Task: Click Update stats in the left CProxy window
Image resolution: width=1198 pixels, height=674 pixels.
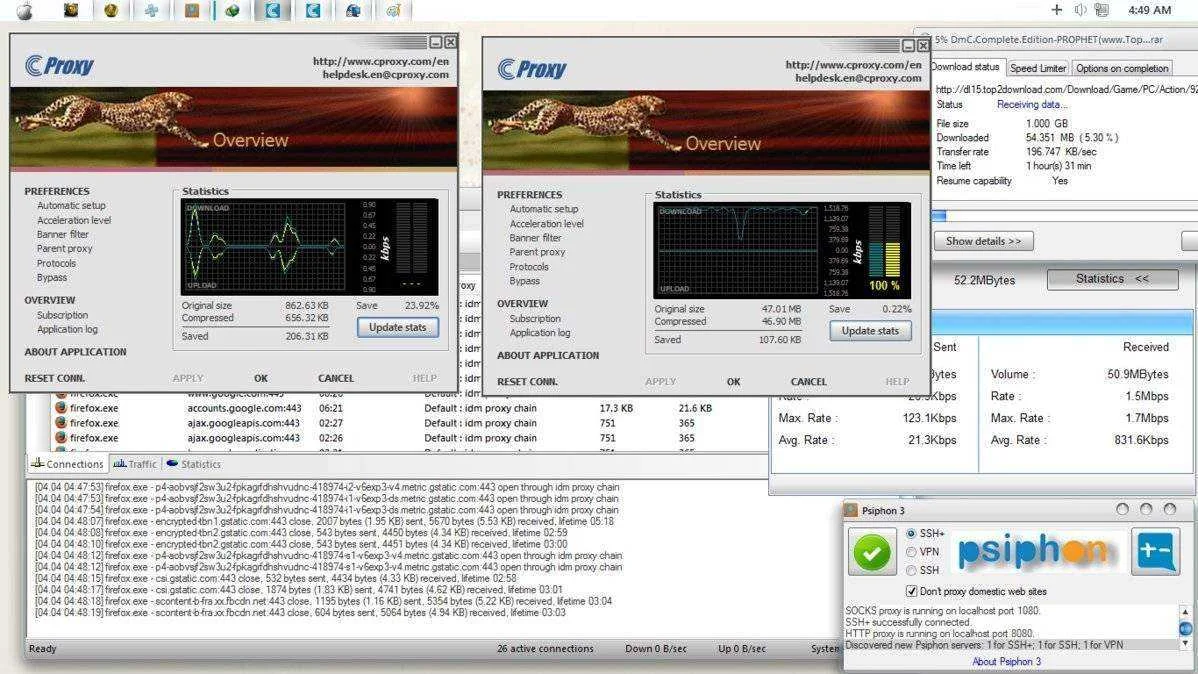Action: (397, 327)
